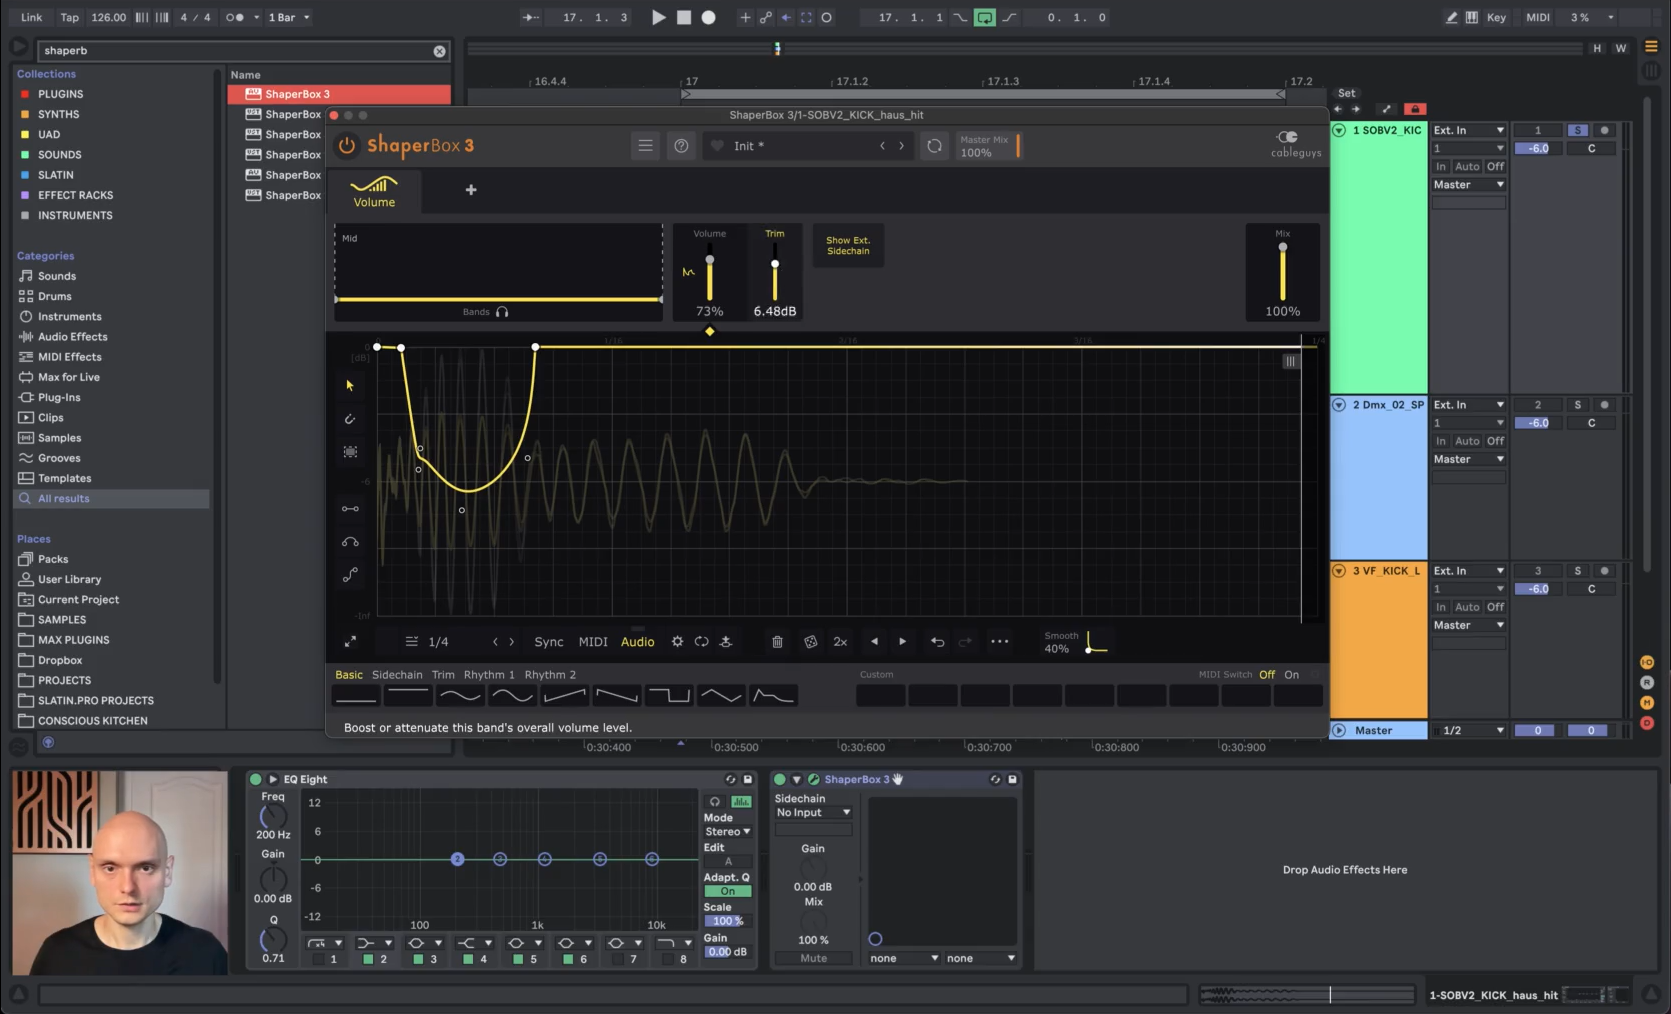
Task: Turn MIDI Switch On in ShaperBox
Action: click(x=1291, y=674)
